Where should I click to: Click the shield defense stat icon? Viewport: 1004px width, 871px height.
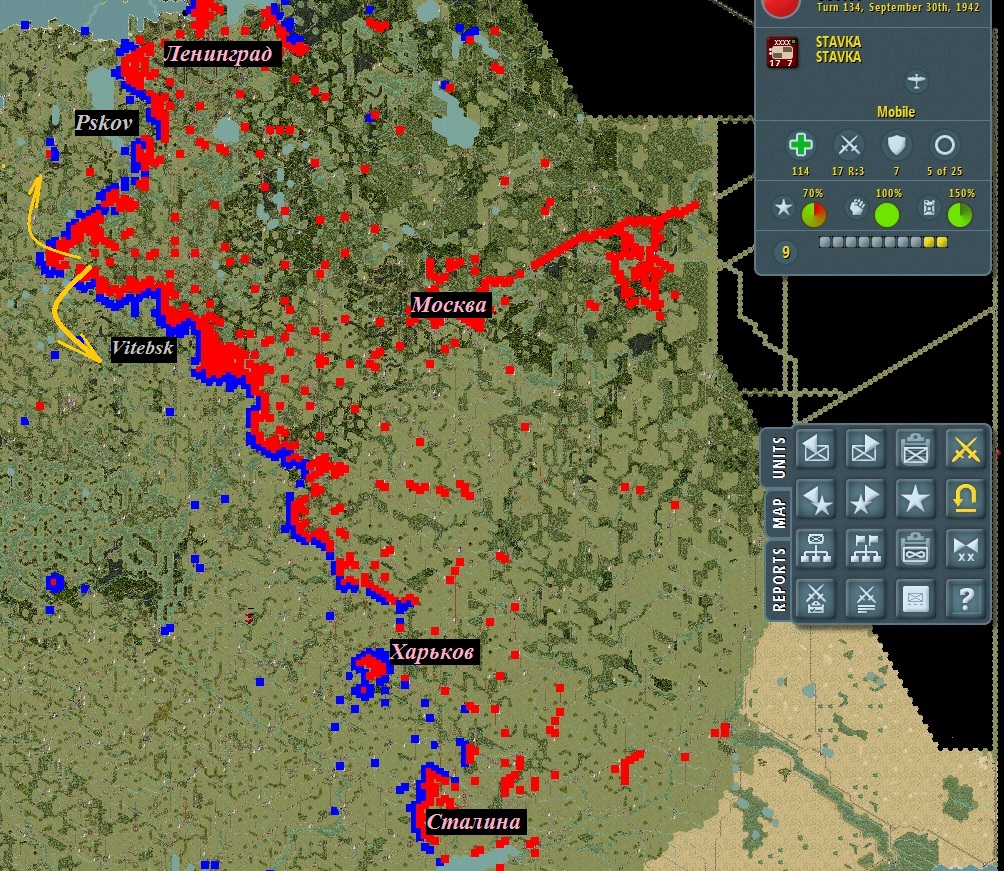pyautogui.click(x=896, y=145)
